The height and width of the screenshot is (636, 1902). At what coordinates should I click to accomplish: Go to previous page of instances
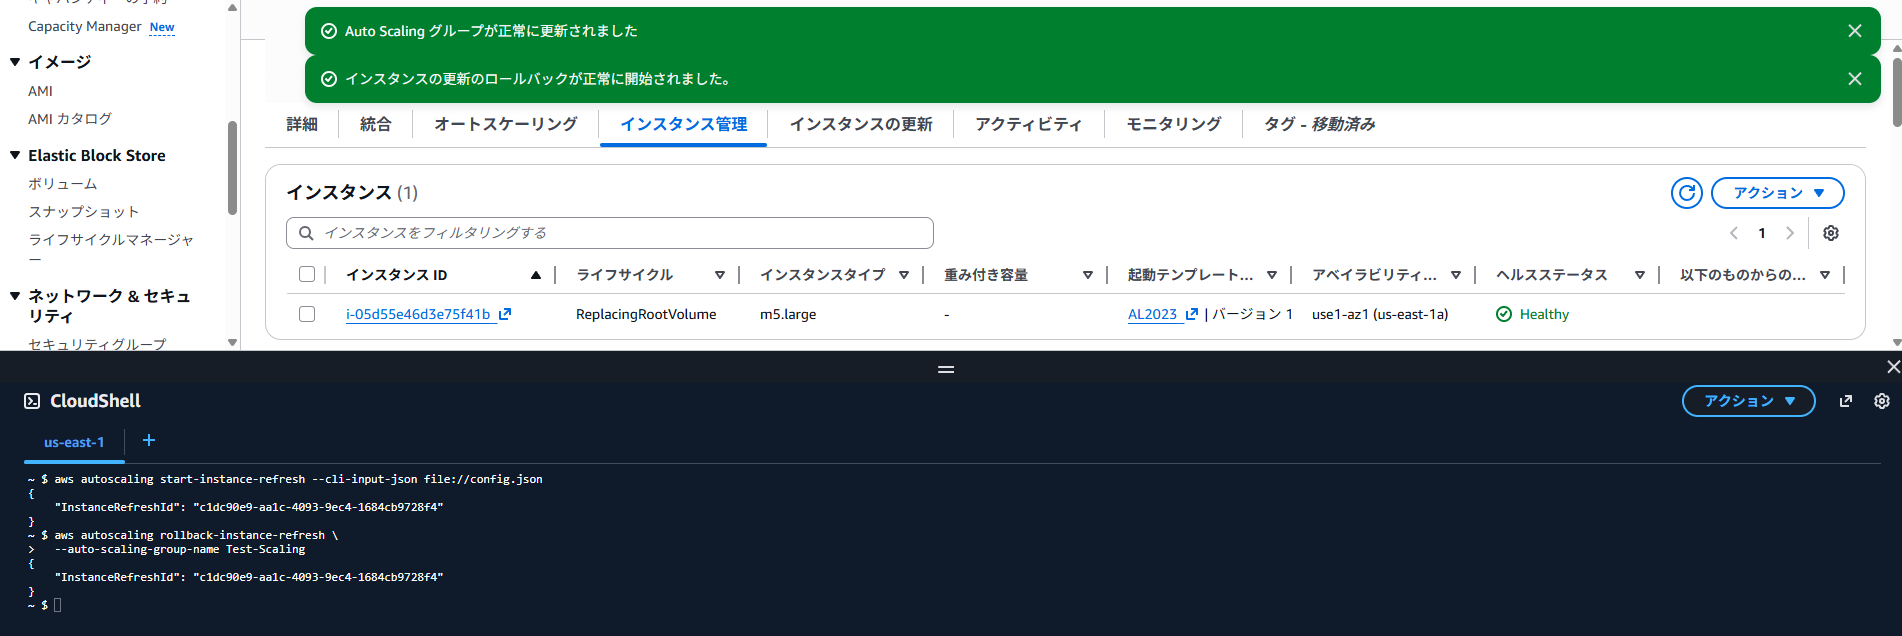coord(1734,233)
